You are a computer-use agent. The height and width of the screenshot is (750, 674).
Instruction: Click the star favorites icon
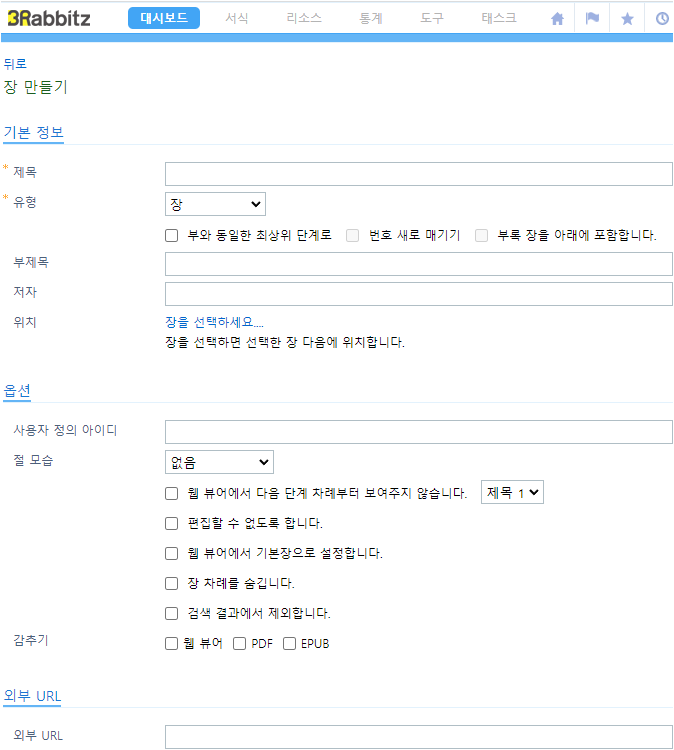click(627, 19)
